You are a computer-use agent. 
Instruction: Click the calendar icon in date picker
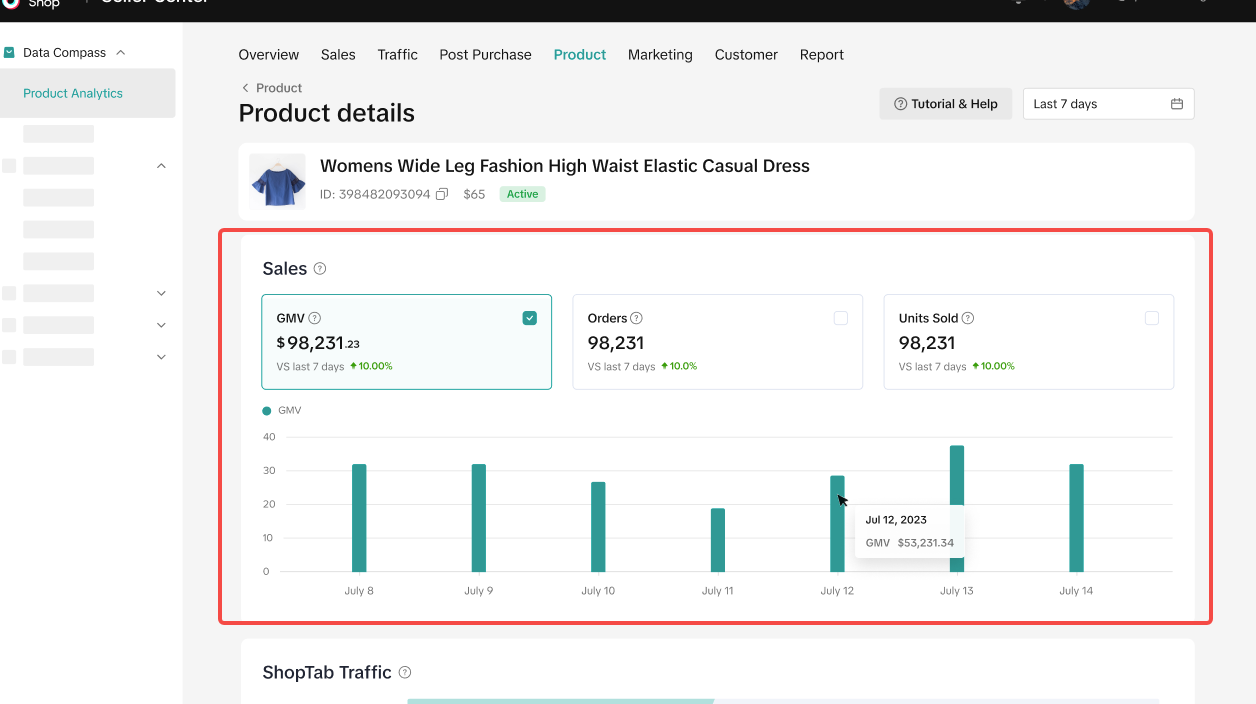(1177, 104)
